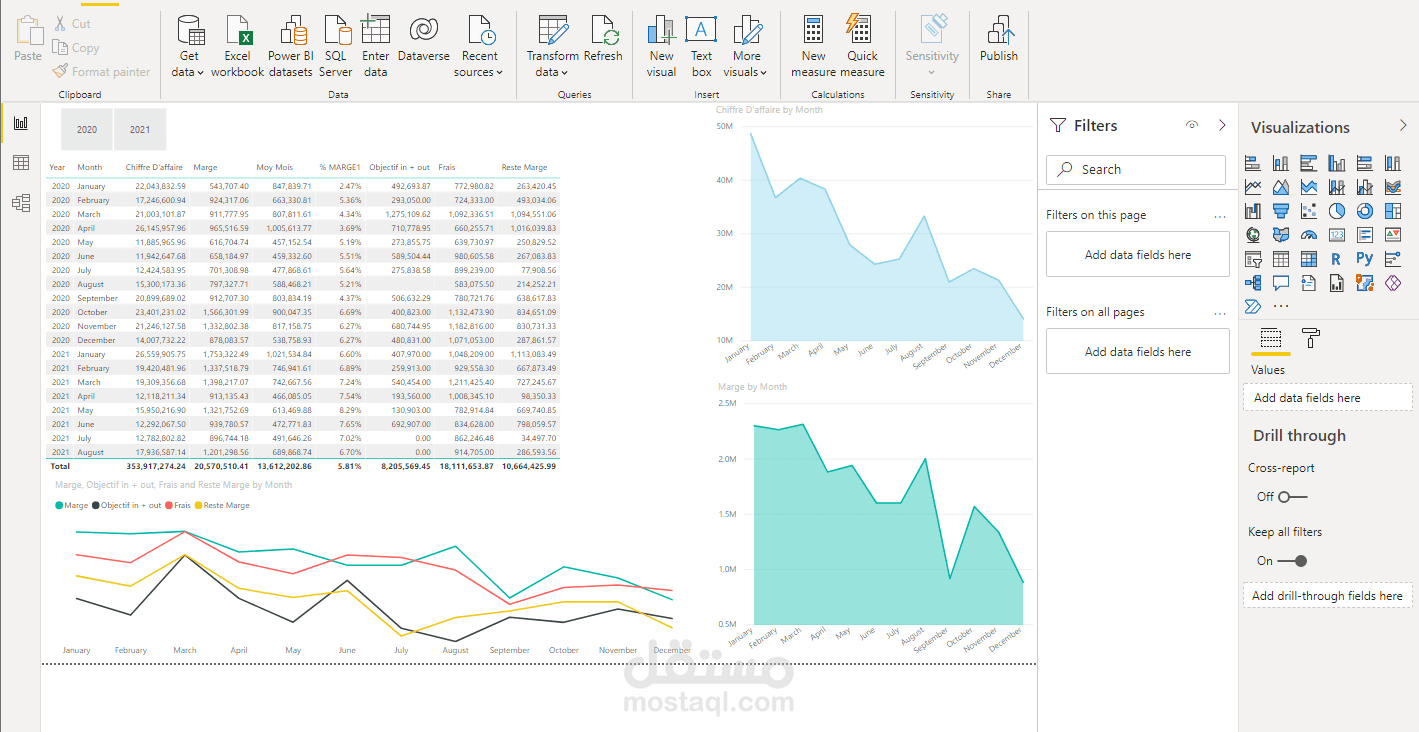Insert a Python visual
This screenshot has width=1419, height=732.
1365,259
